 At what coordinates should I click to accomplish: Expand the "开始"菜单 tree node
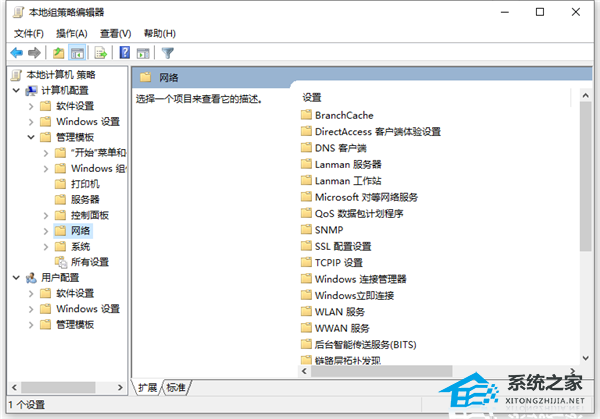46,153
